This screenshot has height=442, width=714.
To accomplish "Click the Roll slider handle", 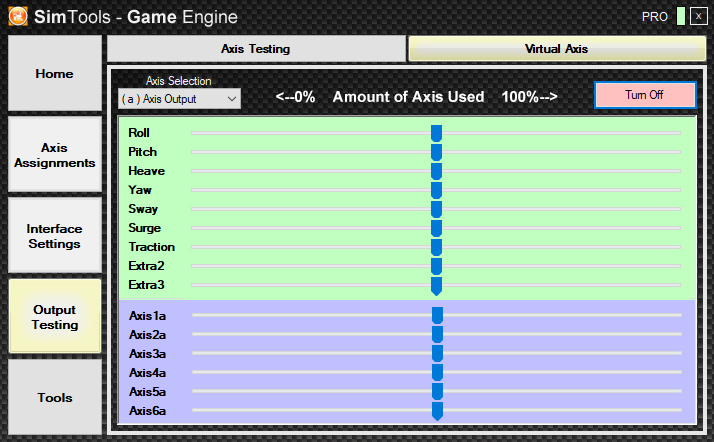I will click(436, 133).
